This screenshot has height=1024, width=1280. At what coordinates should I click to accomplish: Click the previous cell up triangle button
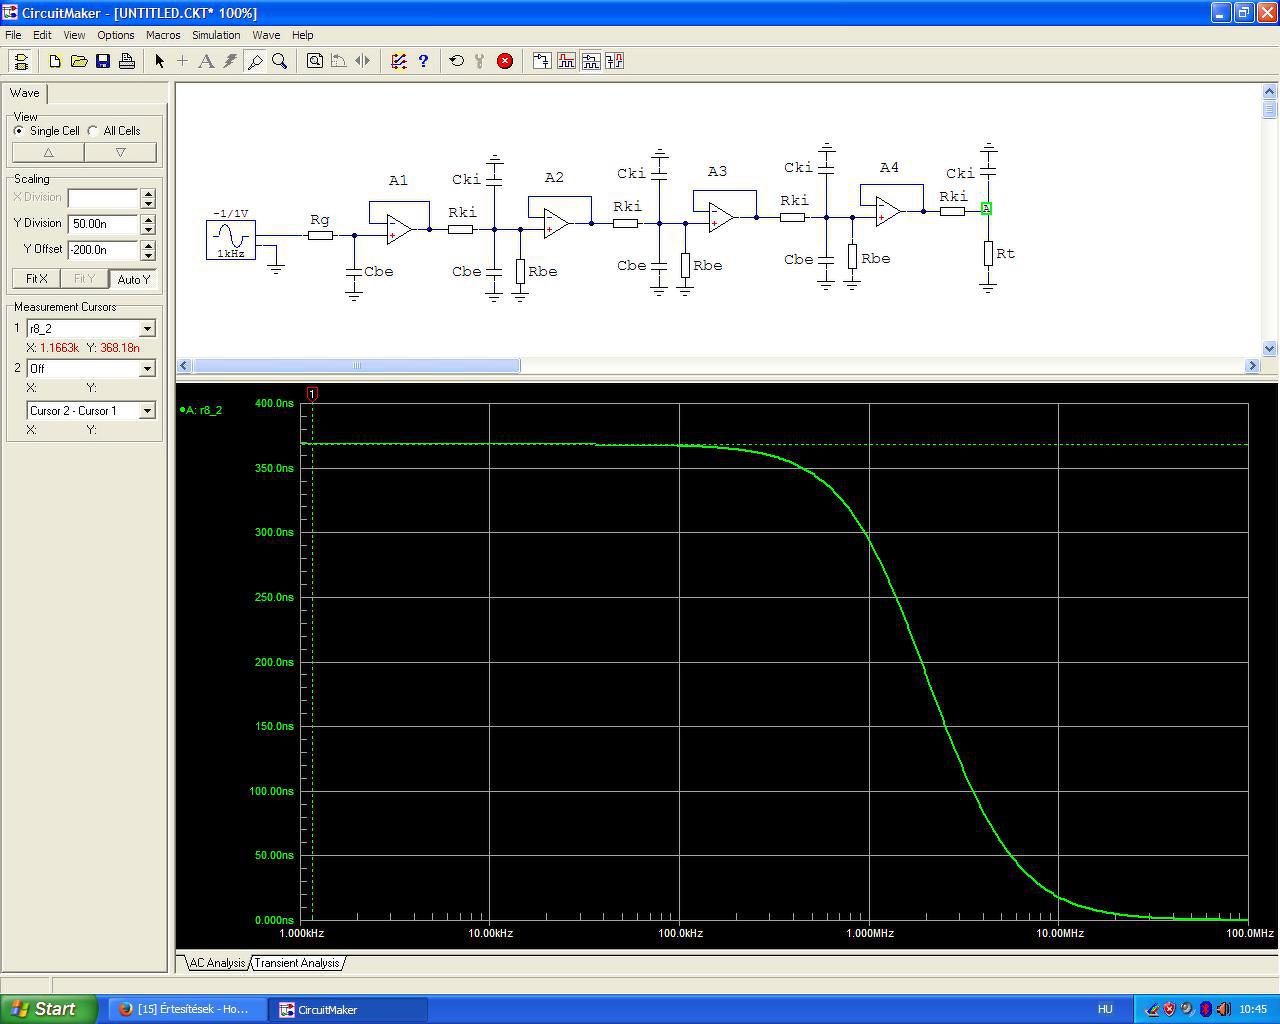pos(48,152)
